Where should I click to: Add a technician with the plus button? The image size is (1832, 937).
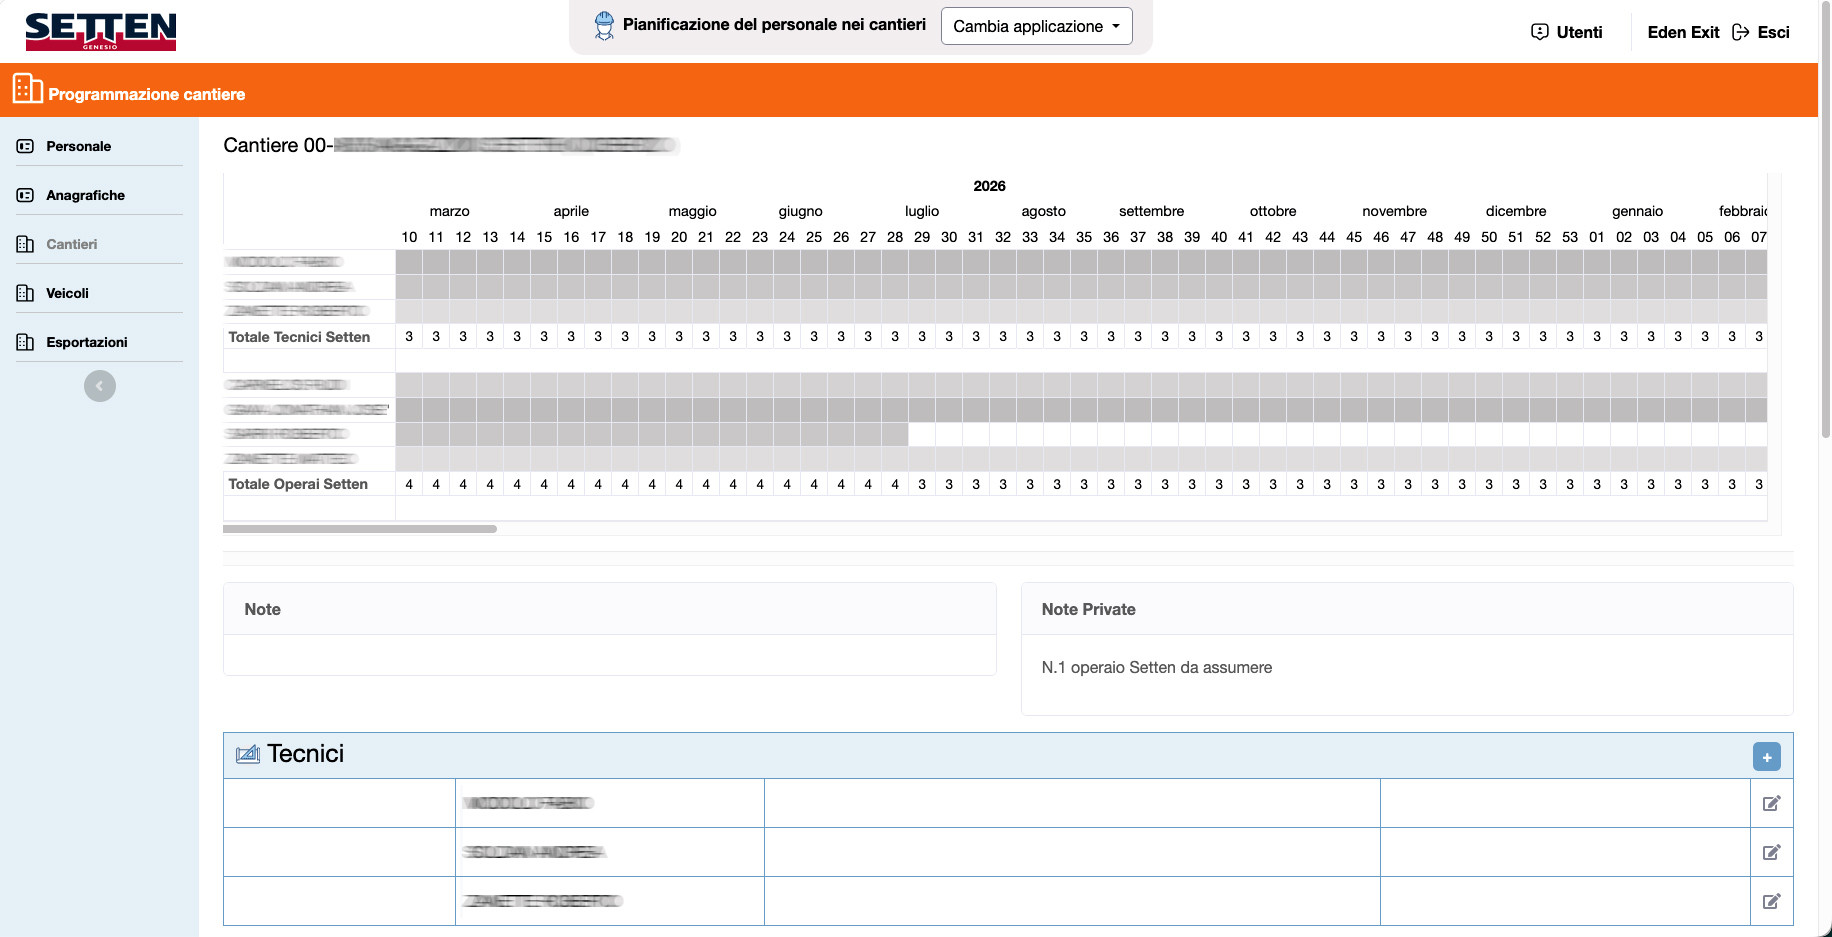(x=1766, y=757)
